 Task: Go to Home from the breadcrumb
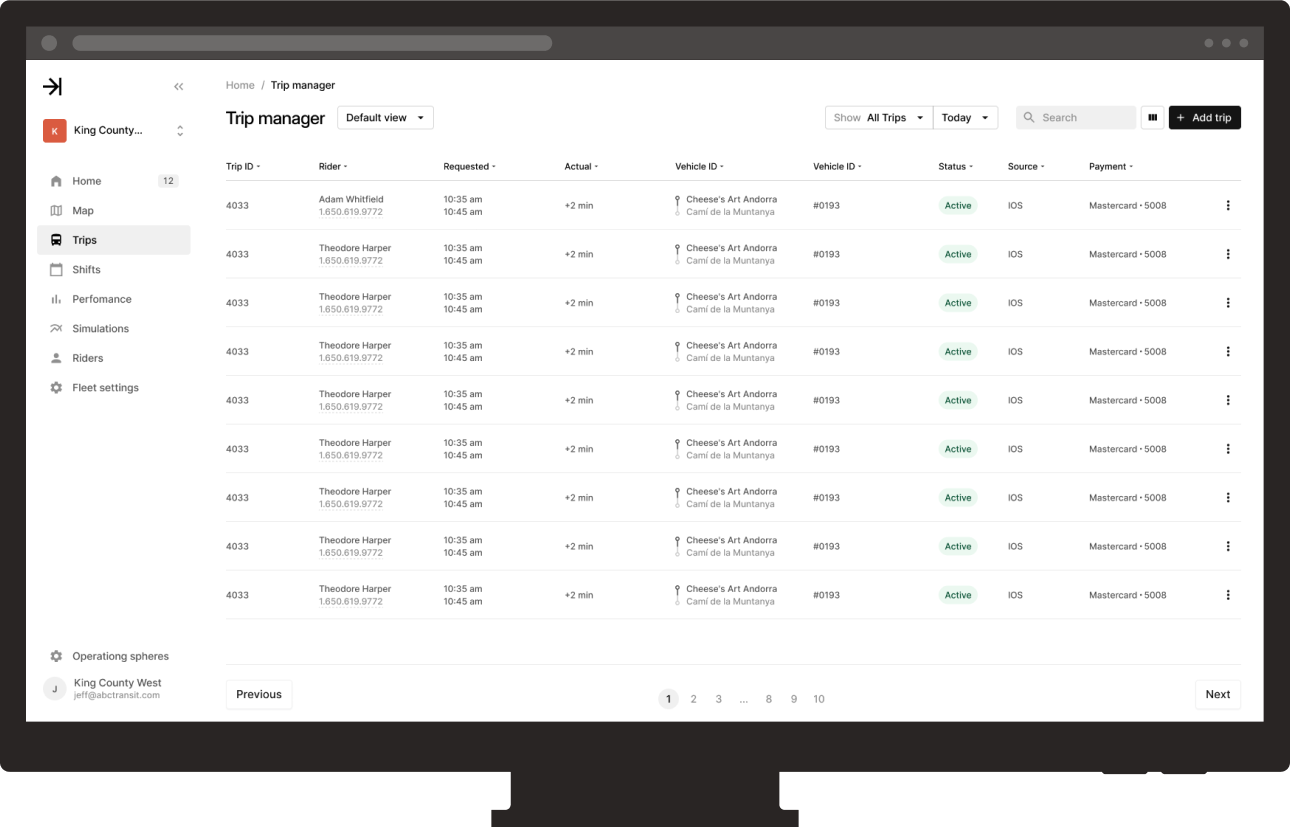[240, 85]
